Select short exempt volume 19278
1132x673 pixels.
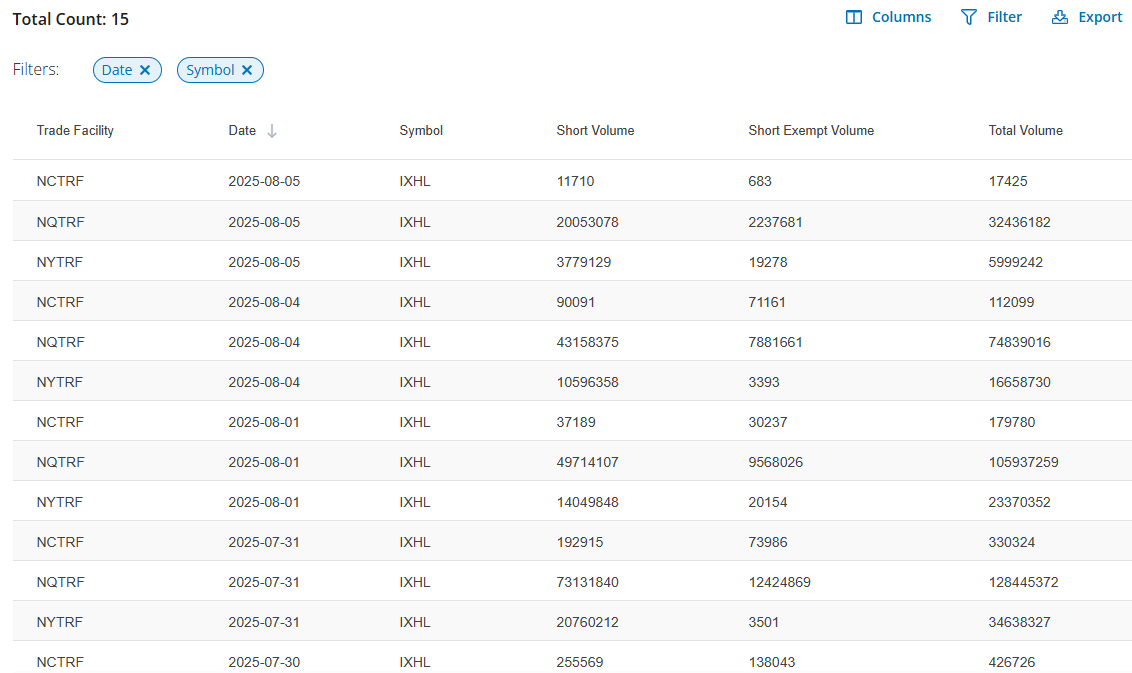[x=767, y=262]
